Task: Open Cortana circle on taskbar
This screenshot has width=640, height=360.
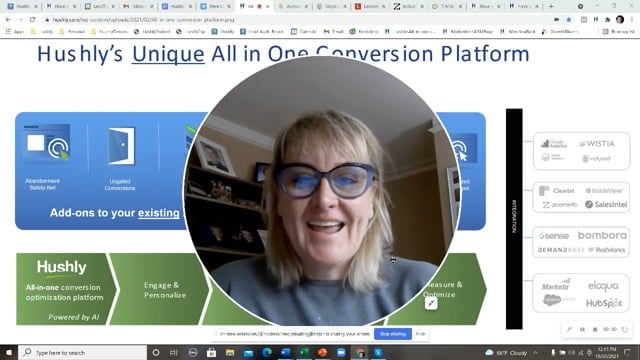Action: click(x=156, y=352)
